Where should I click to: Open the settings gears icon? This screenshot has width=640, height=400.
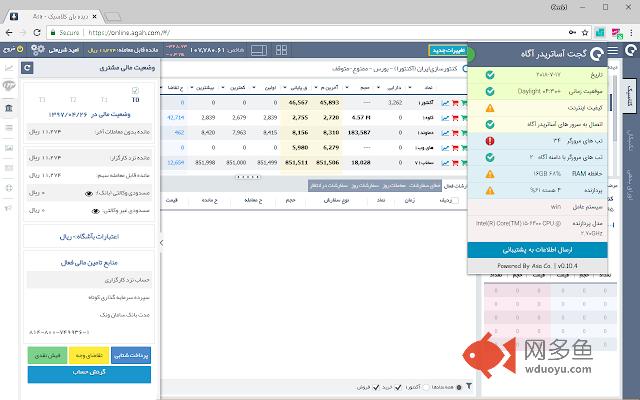coord(38,50)
